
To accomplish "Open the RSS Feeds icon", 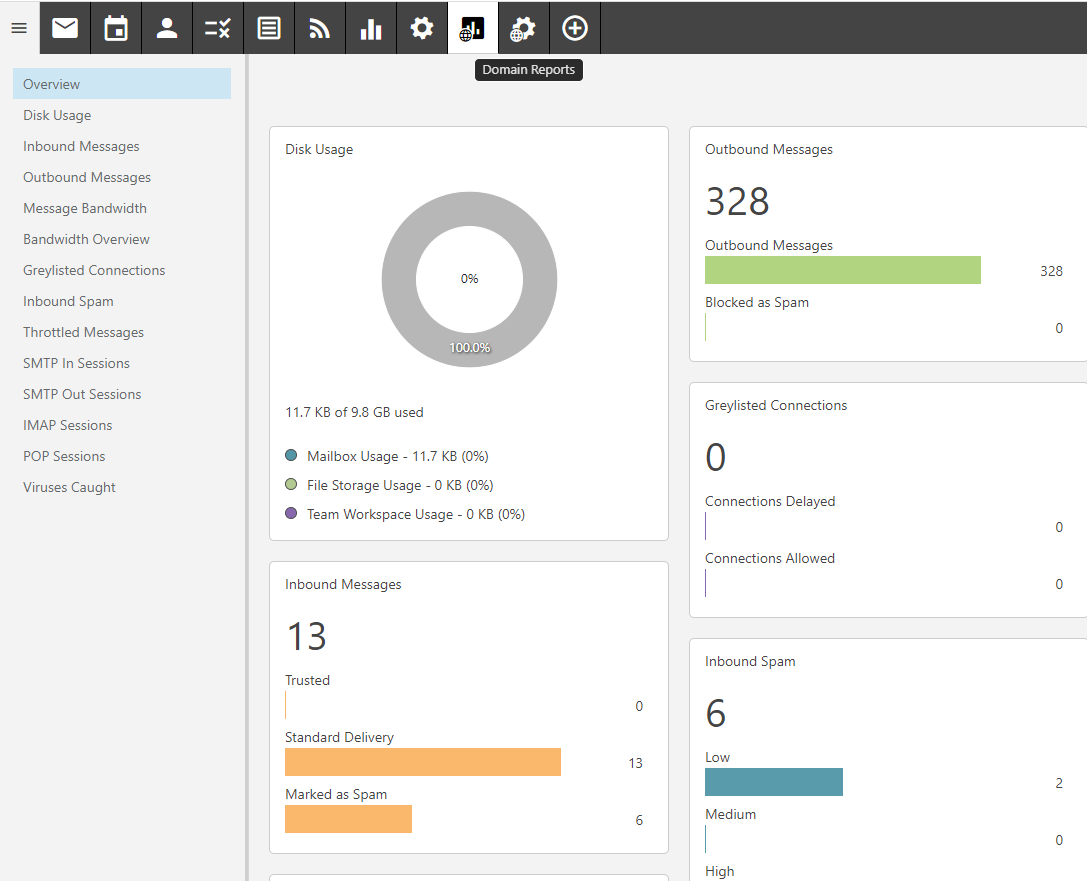I will pyautogui.click(x=320, y=28).
